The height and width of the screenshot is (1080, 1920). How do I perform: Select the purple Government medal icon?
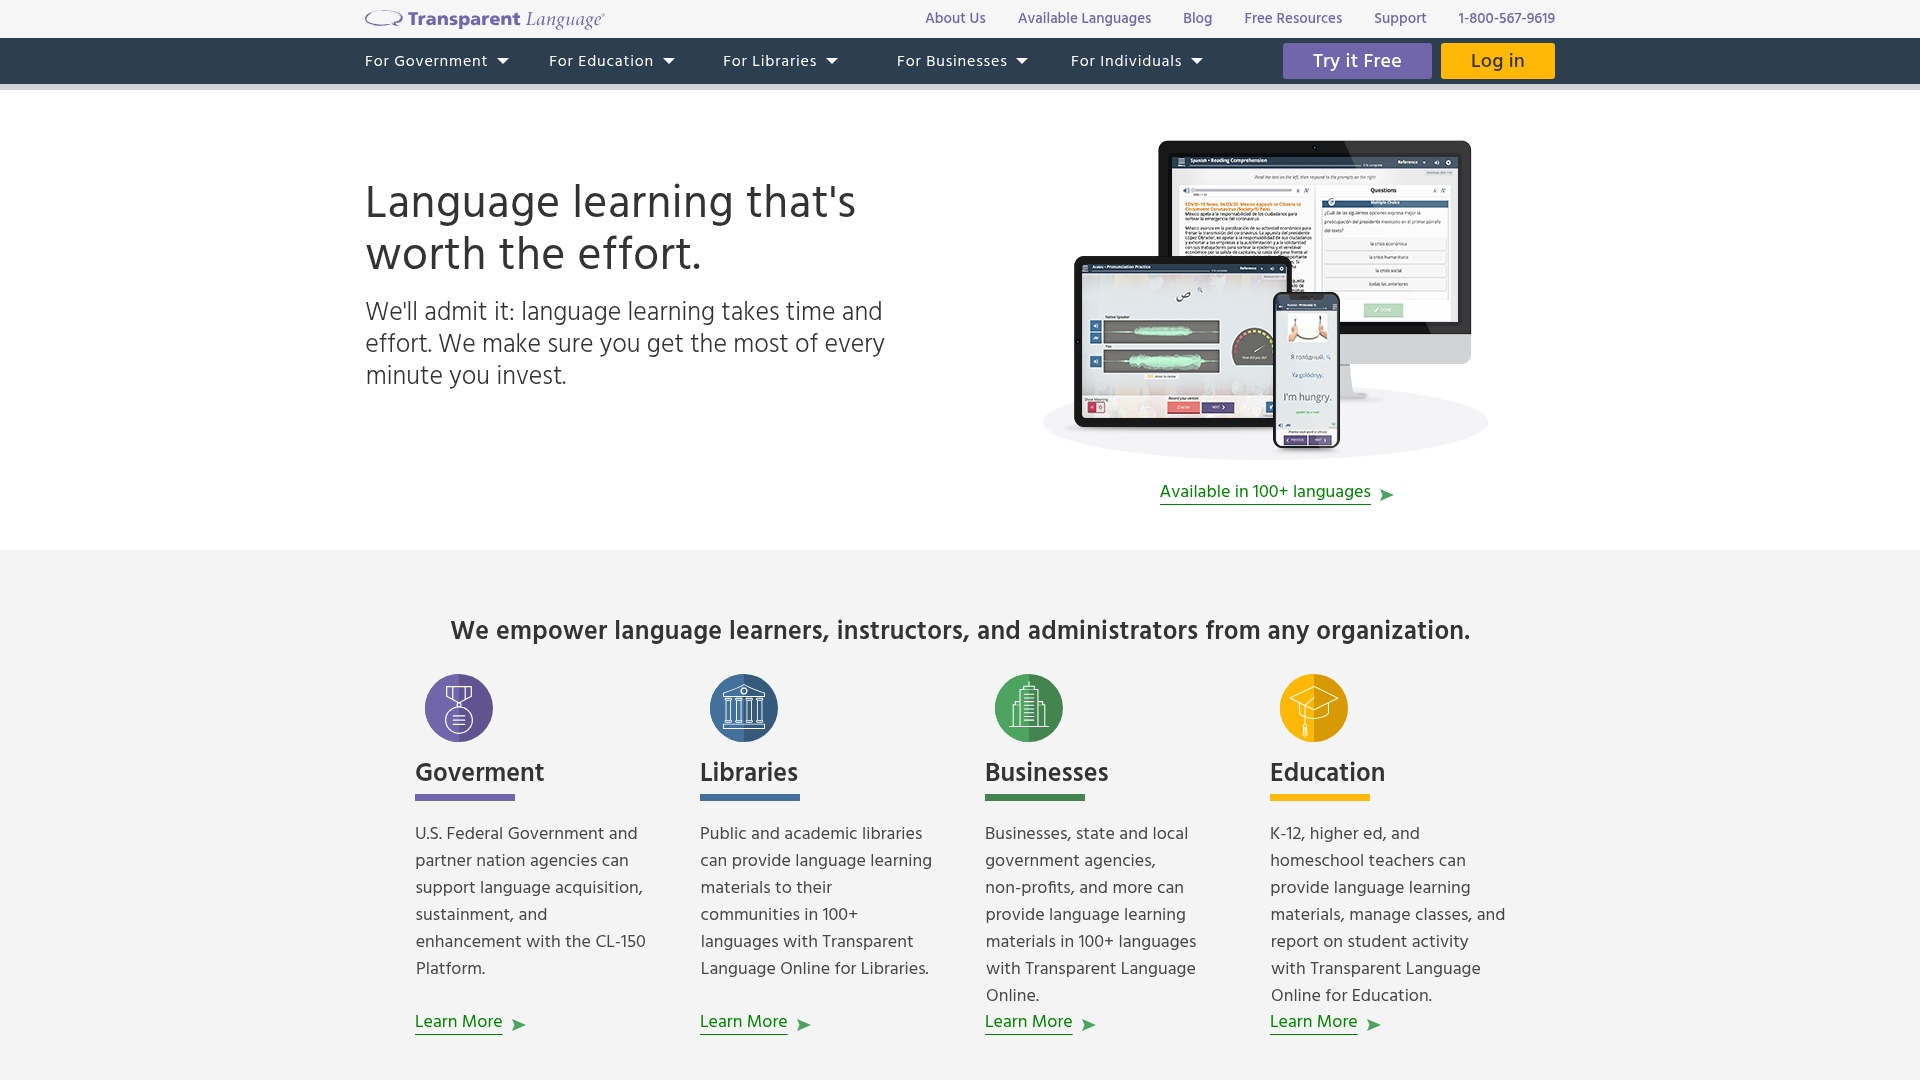[459, 707]
